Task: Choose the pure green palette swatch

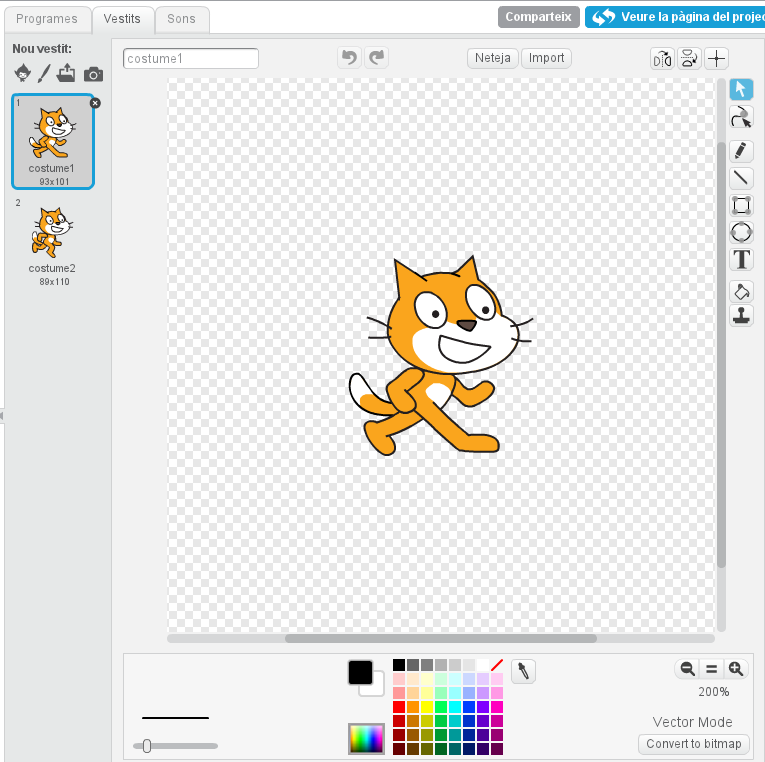Action: 441,707
